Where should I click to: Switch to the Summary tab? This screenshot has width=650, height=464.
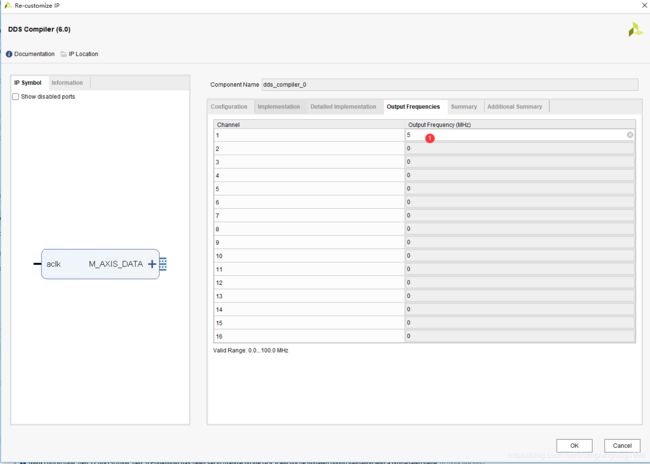pos(464,107)
